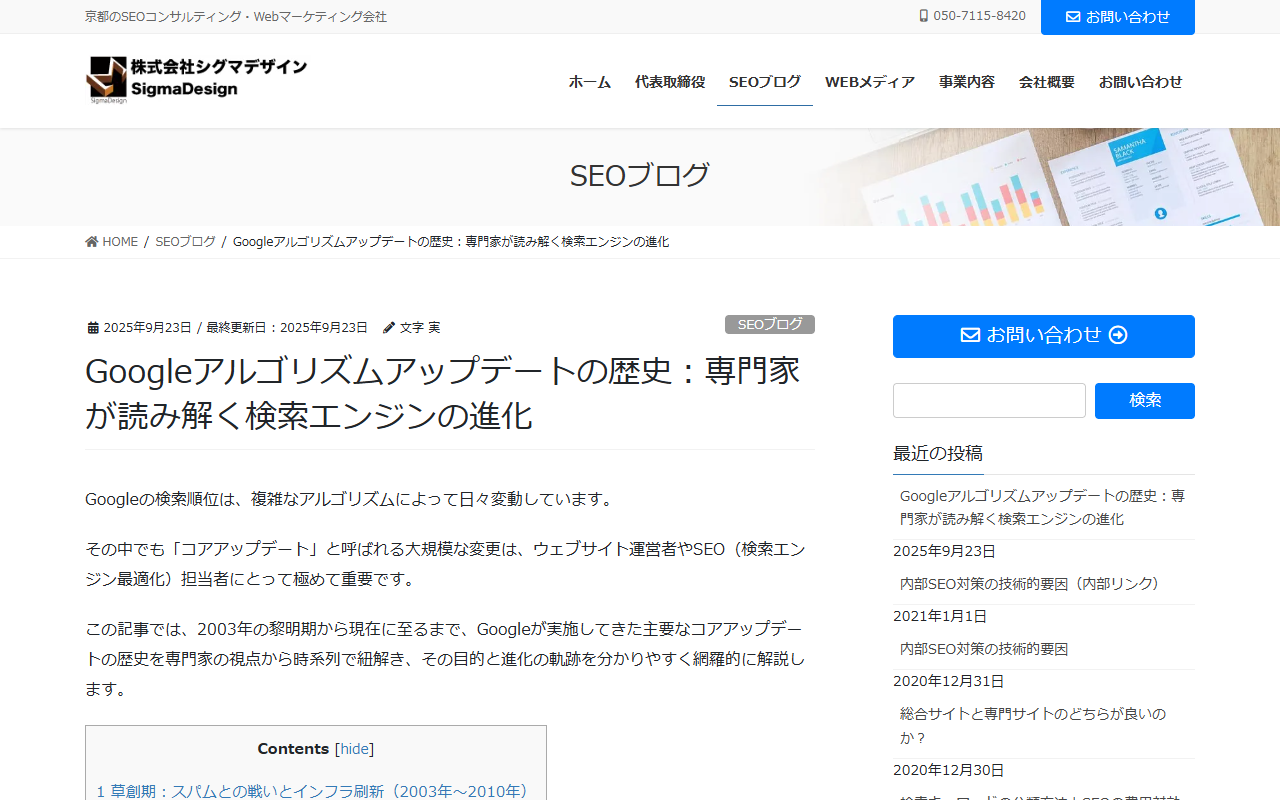Click the SEOブログ category tag on the article
This screenshot has width=1280, height=800.
pos(769,324)
